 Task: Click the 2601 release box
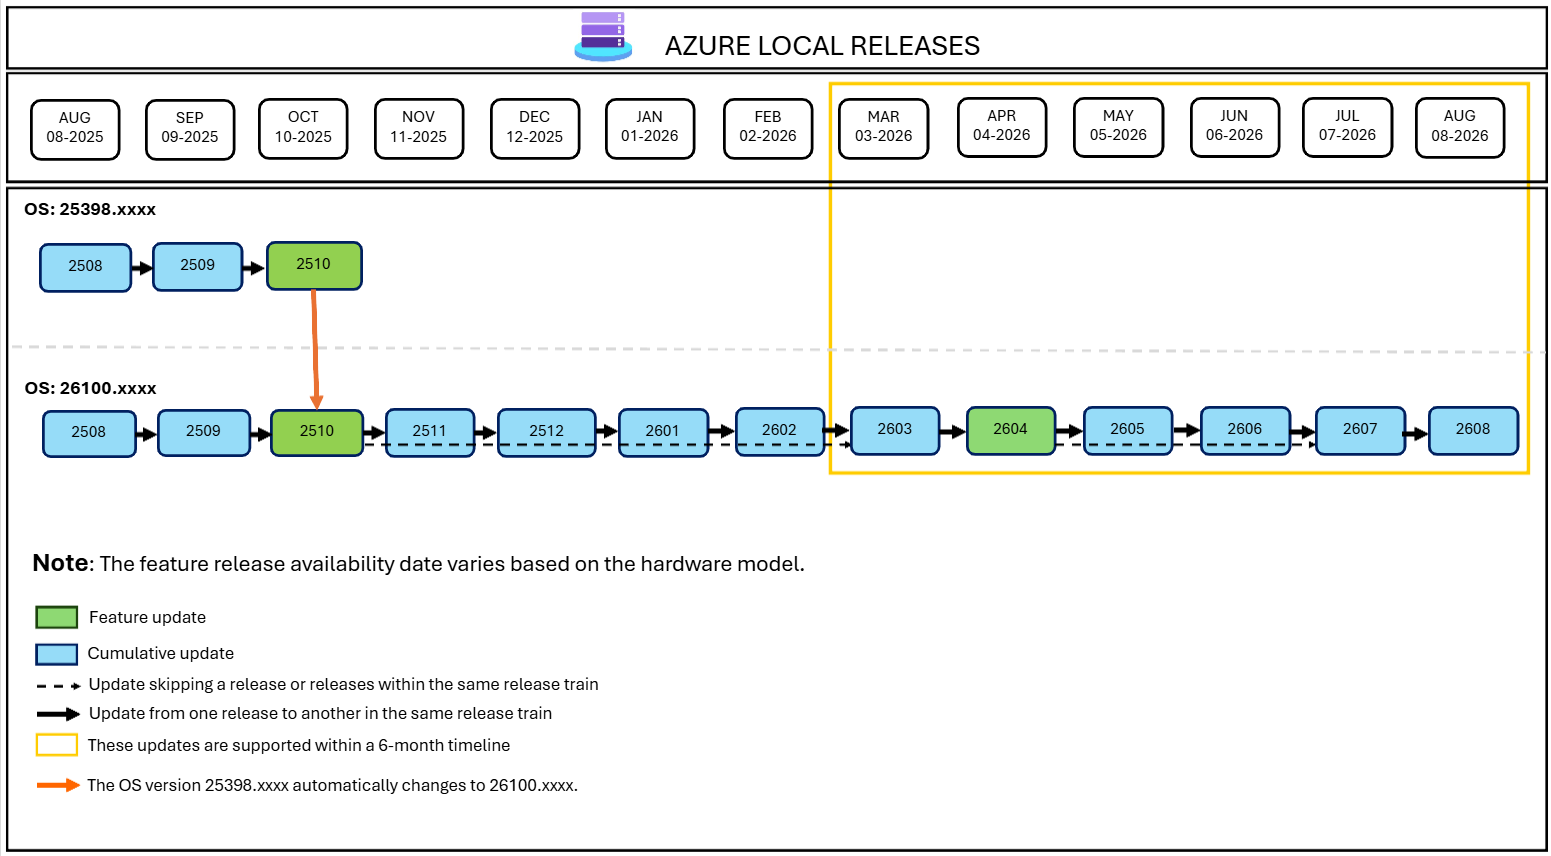(663, 432)
